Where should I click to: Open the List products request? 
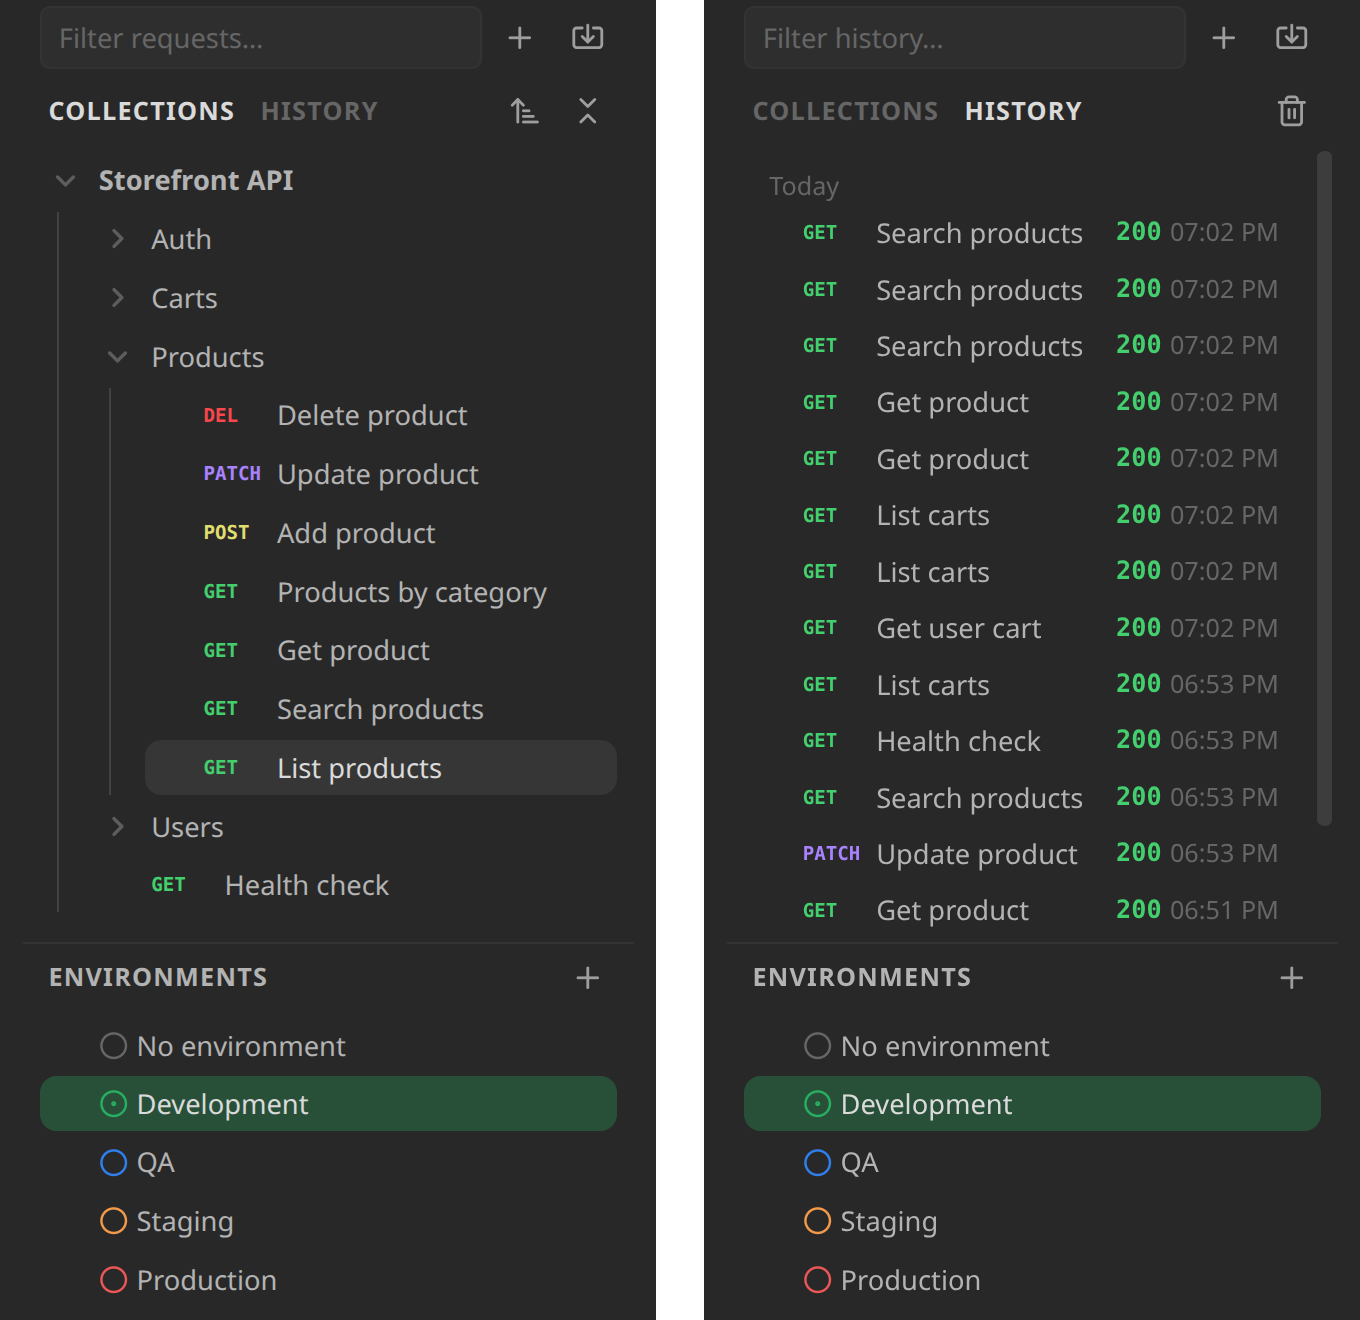[381, 768]
